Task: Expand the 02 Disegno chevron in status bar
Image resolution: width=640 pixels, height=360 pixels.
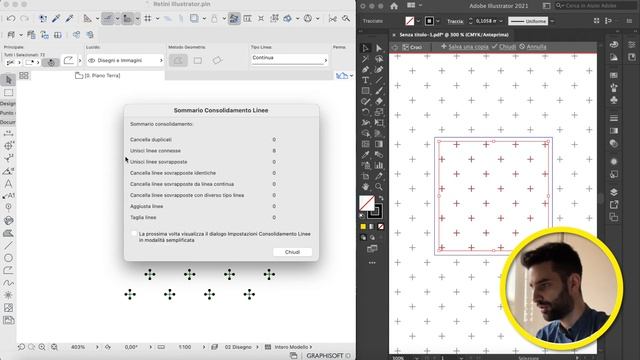Action: [x=257, y=347]
